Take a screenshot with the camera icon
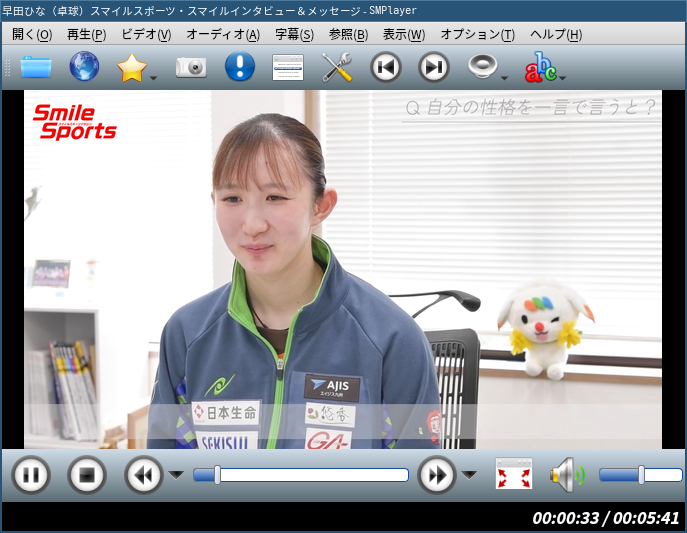 (x=191, y=67)
